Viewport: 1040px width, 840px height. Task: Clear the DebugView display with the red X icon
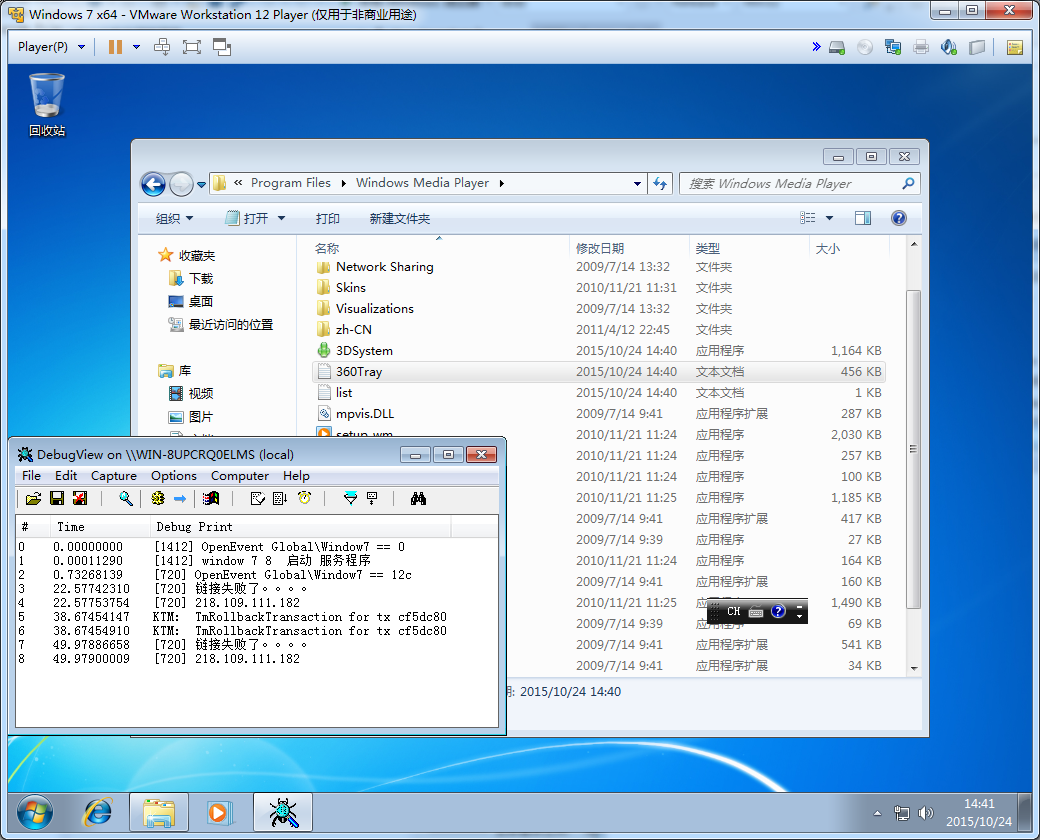tap(80, 498)
